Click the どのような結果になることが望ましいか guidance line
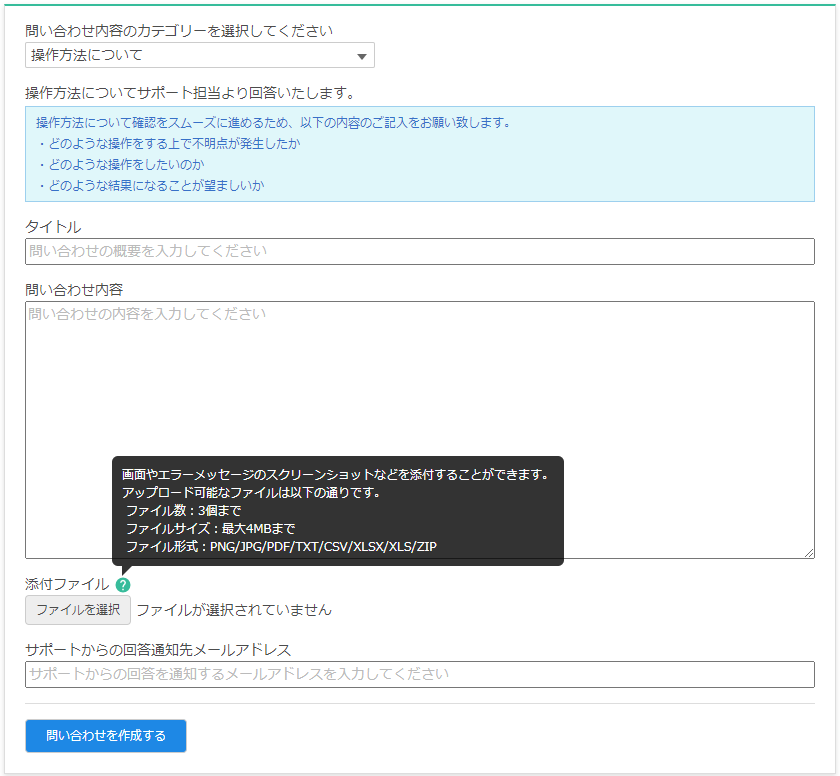 click(x=150, y=185)
